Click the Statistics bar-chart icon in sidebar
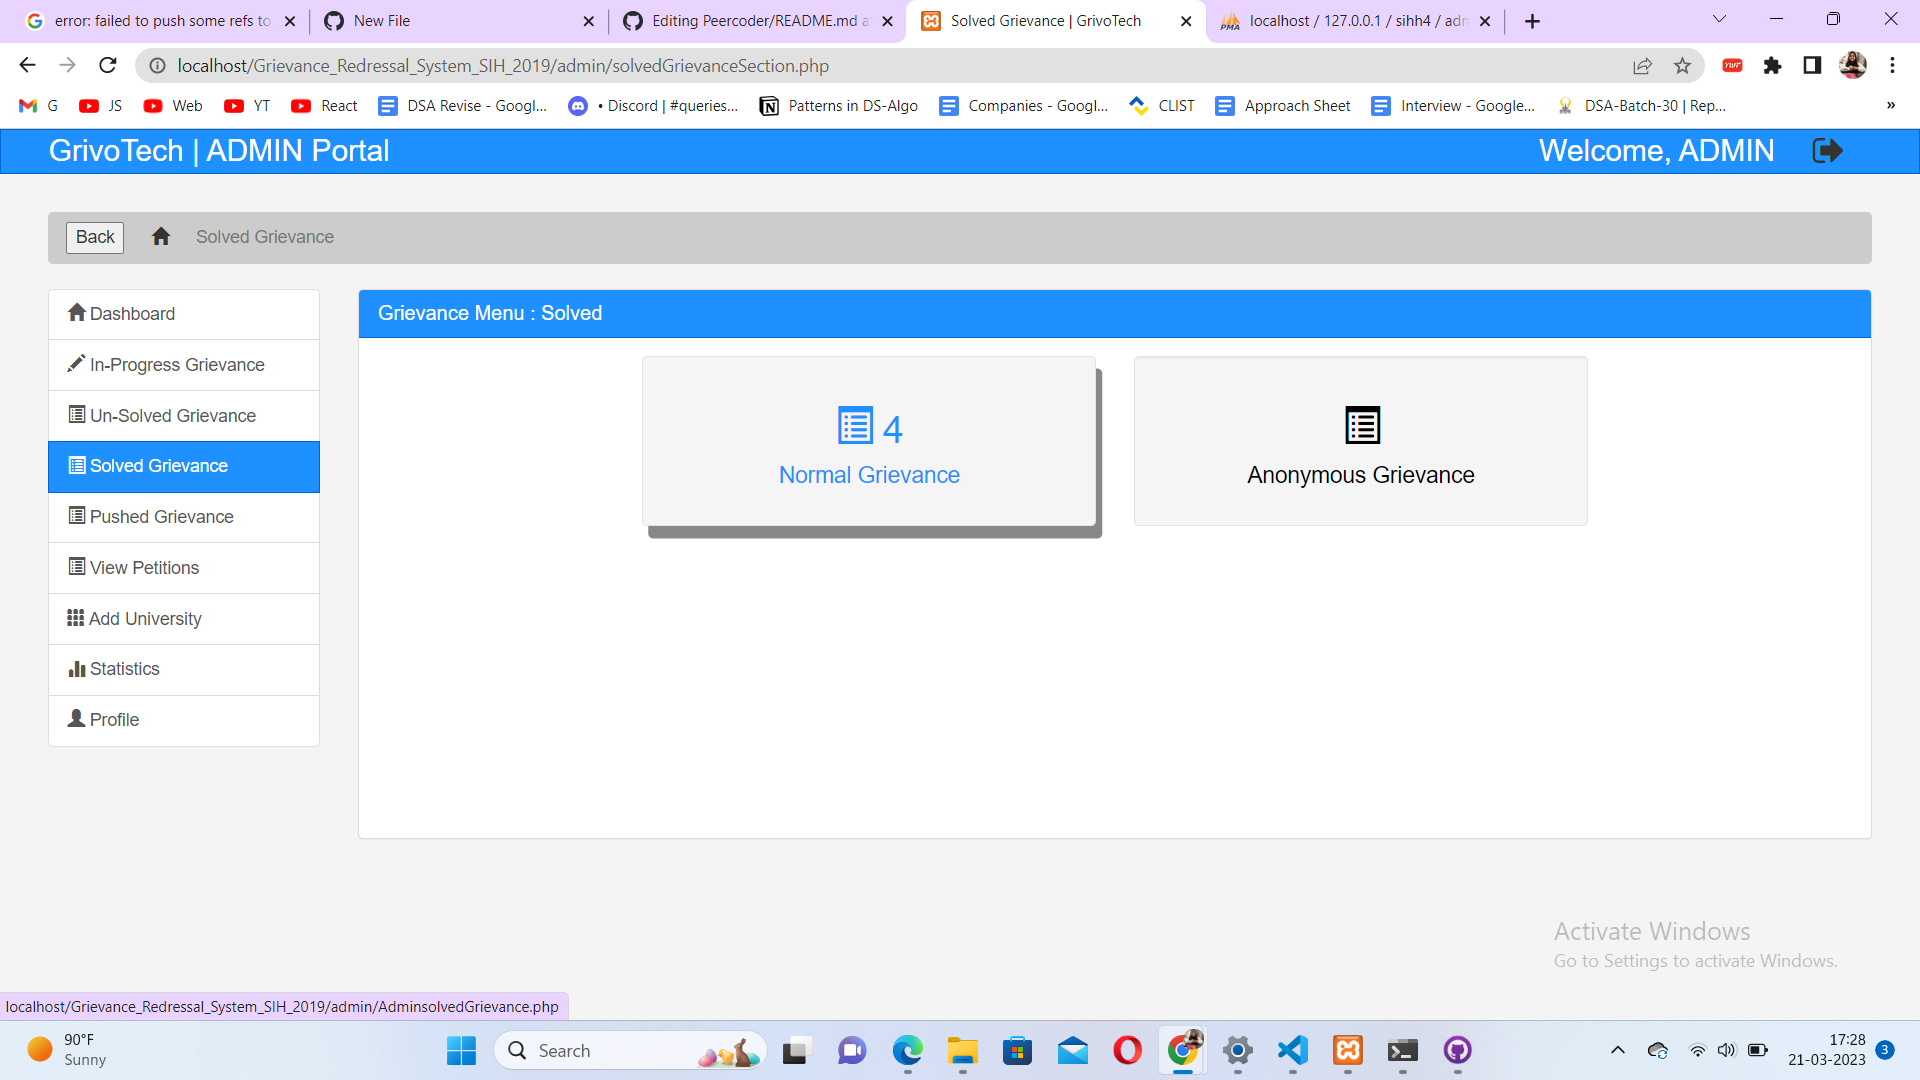The width and height of the screenshot is (1920, 1080). click(x=77, y=668)
